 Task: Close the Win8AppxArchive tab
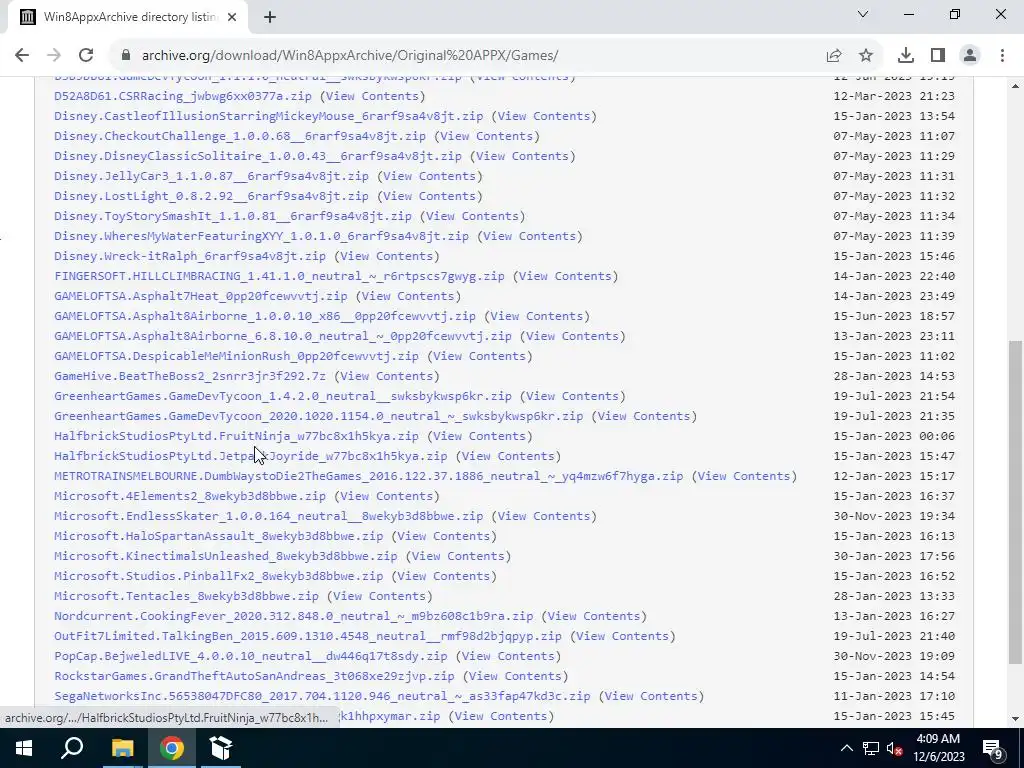(x=232, y=17)
